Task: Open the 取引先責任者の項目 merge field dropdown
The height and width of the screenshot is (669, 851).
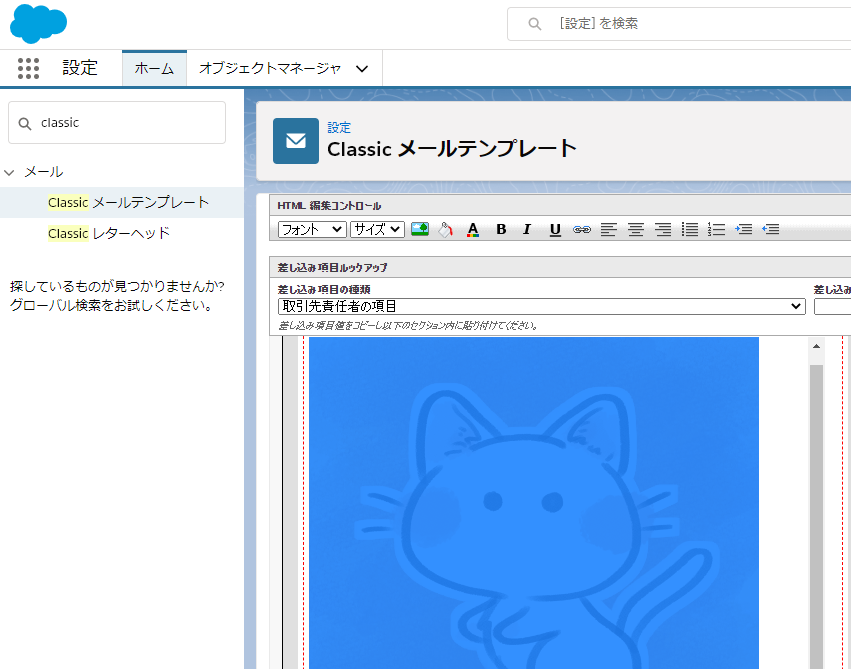Action: coord(541,306)
